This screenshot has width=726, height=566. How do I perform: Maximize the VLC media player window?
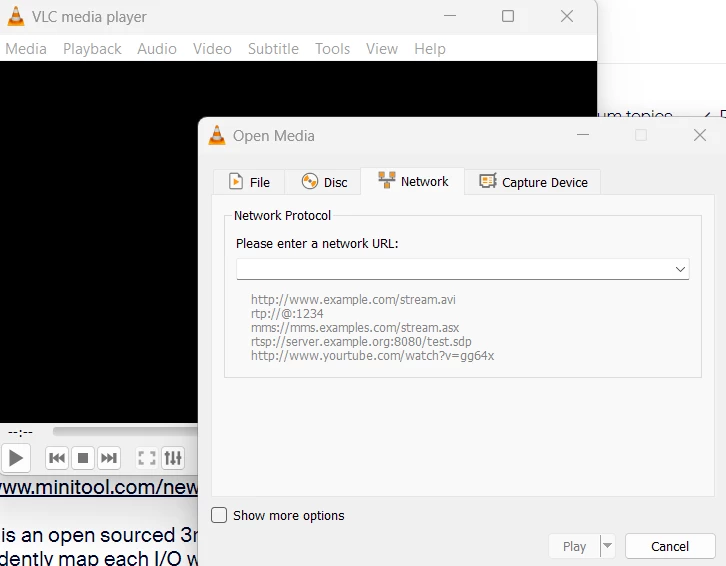pyautogui.click(x=508, y=16)
